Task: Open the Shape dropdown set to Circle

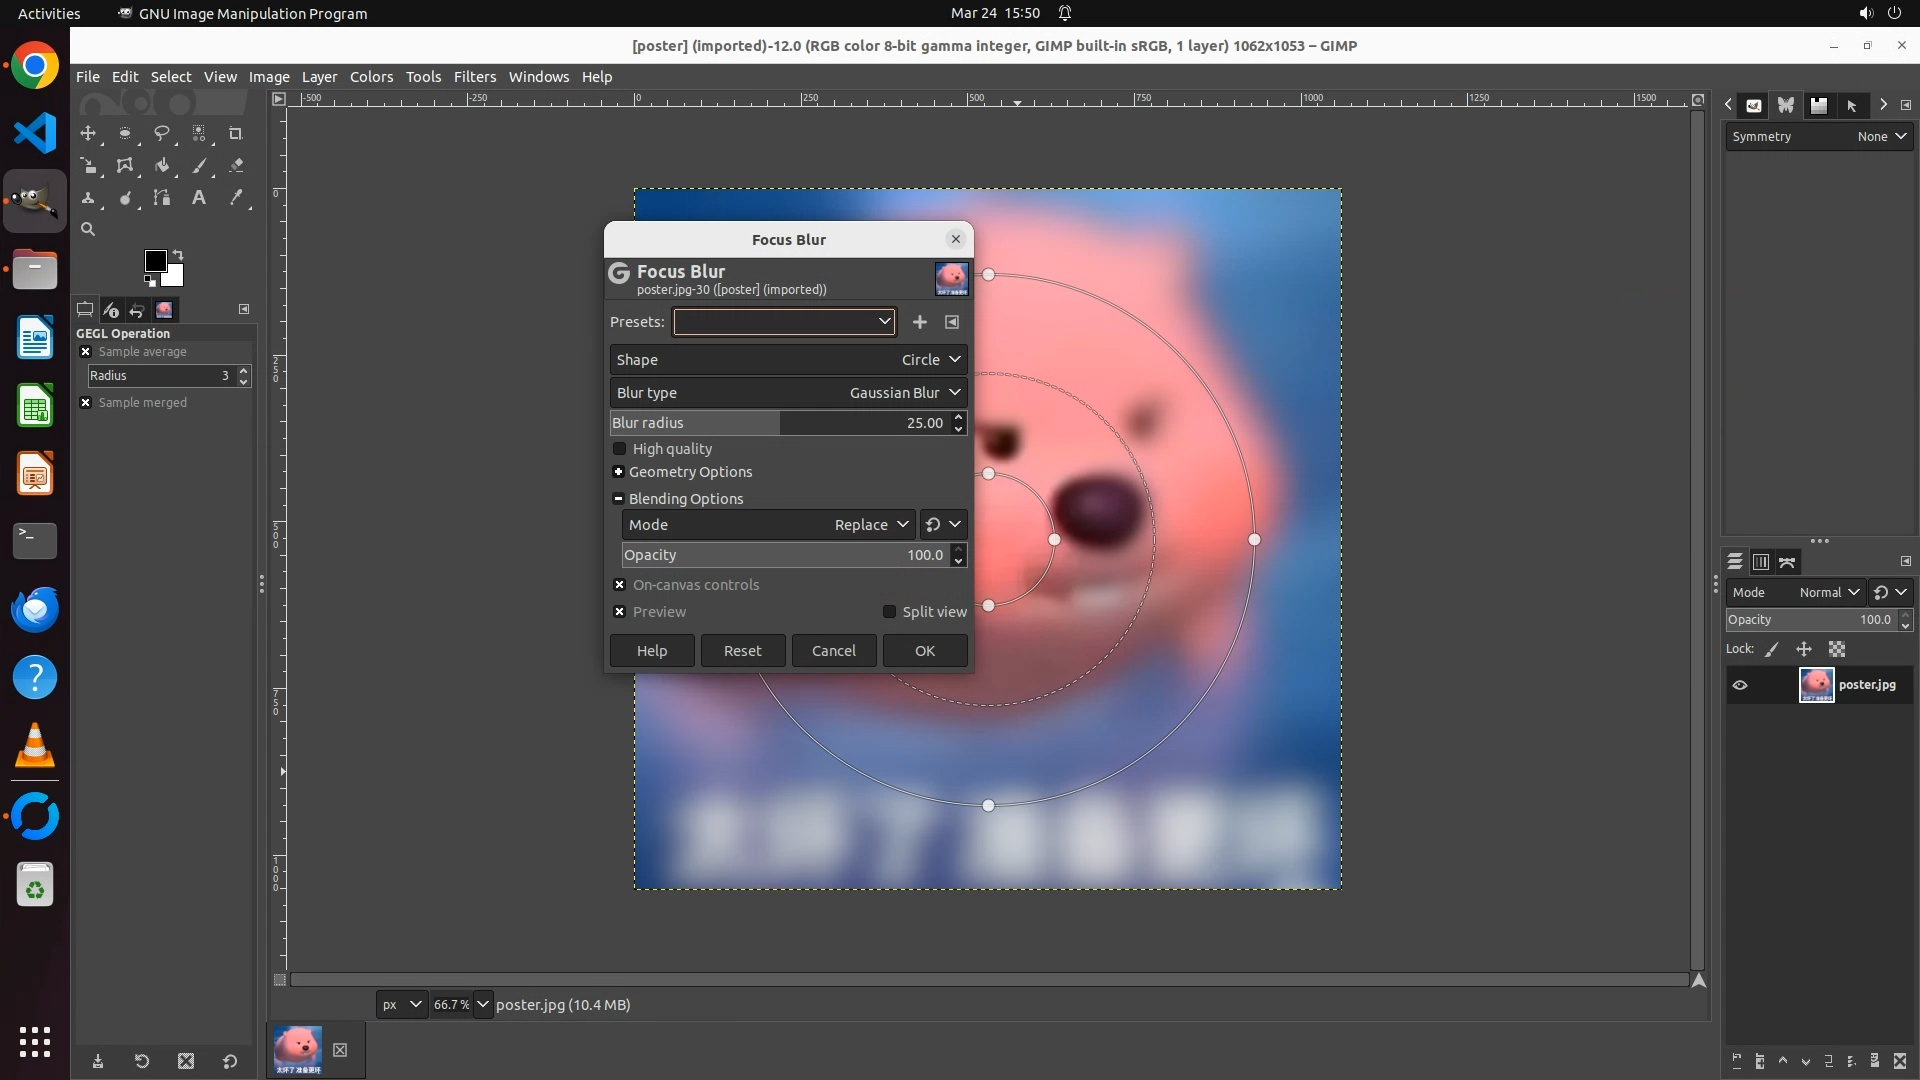Action: [x=788, y=360]
